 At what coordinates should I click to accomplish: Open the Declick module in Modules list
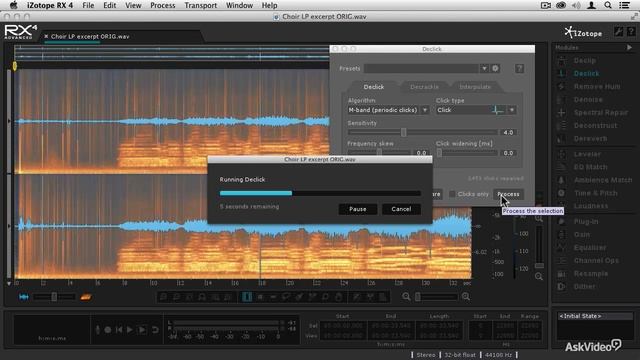pyautogui.click(x=586, y=73)
